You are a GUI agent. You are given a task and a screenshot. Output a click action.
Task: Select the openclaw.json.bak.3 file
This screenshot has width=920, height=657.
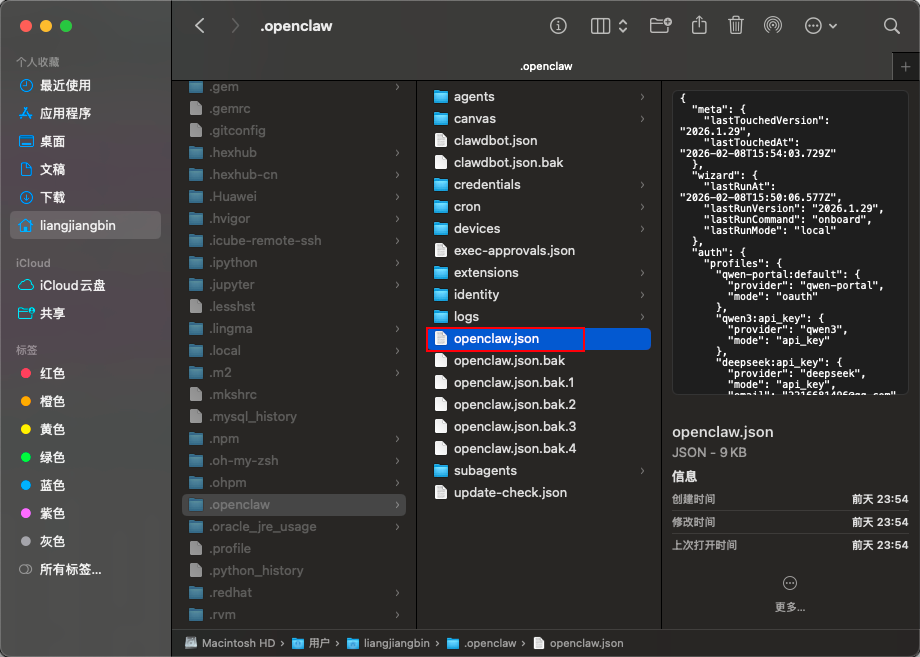(539, 427)
